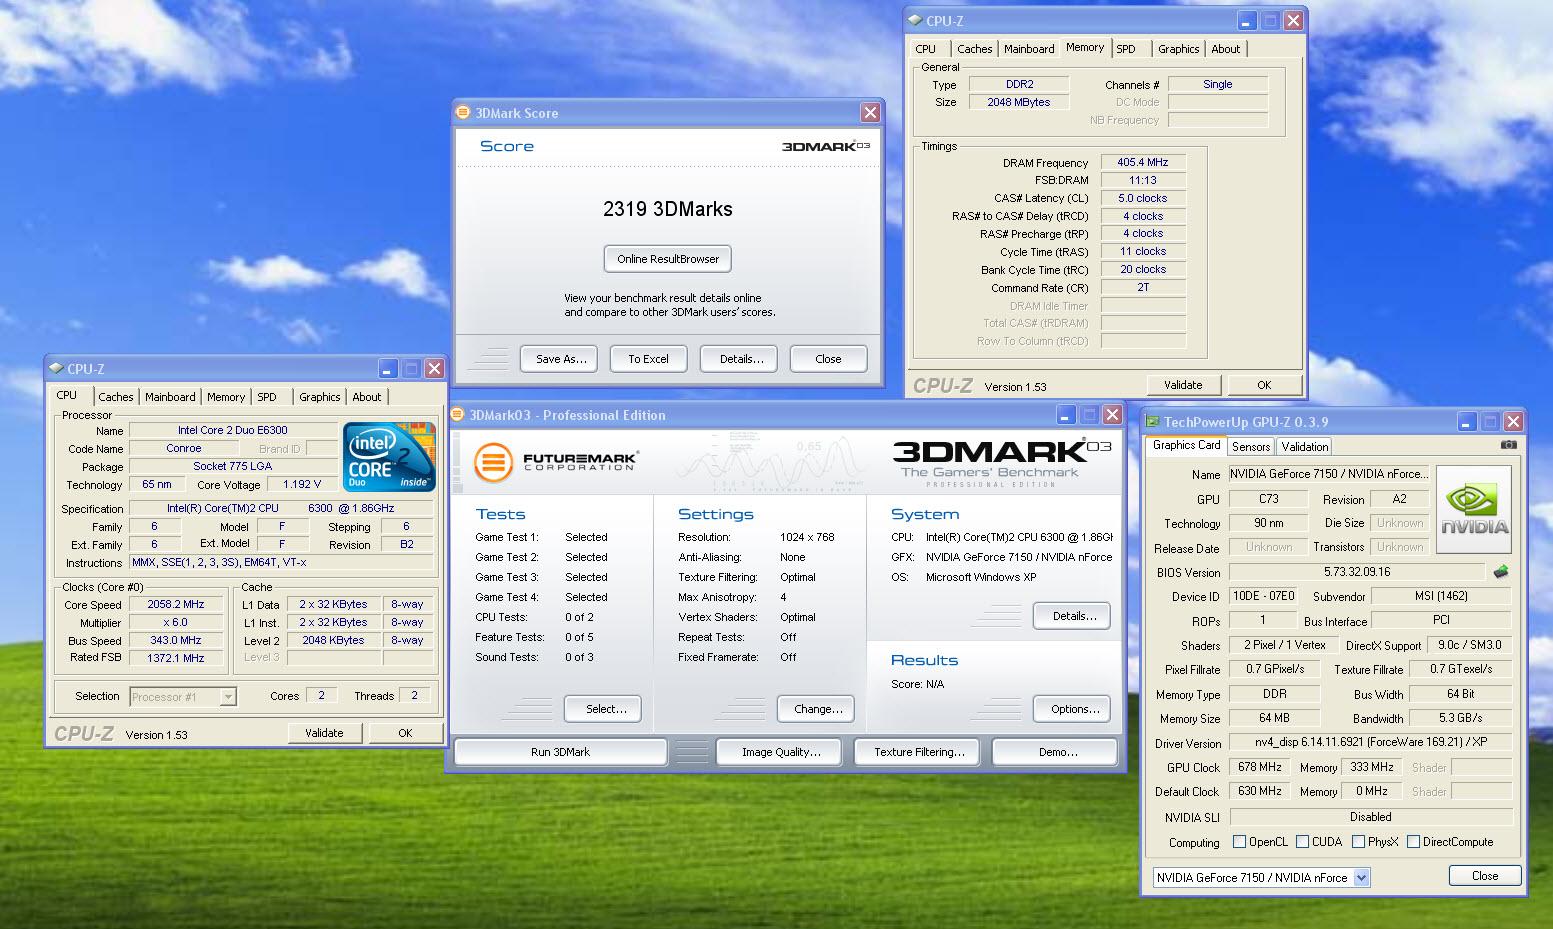Click Change settings button
Viewport: 1553px width, 929px height.
pos(816,709)
